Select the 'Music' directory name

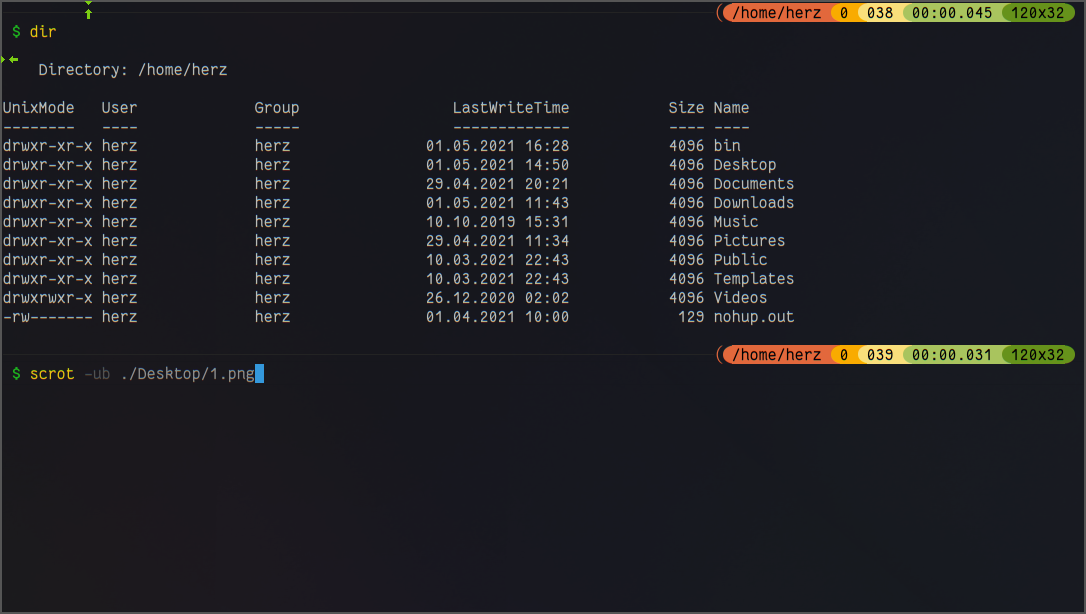click(x=736, y=222)
